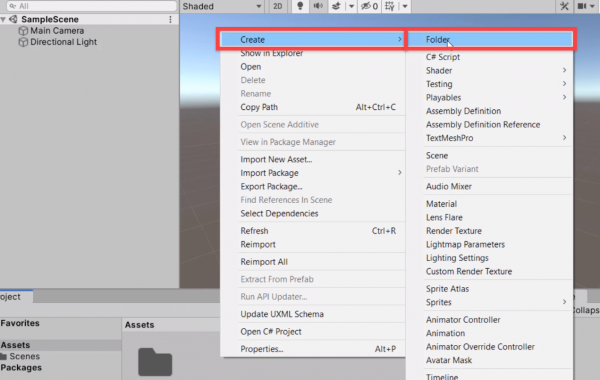Screen dimensions: 600x380
Task: Open the SampleScene options menu dots
Action: 170,19
